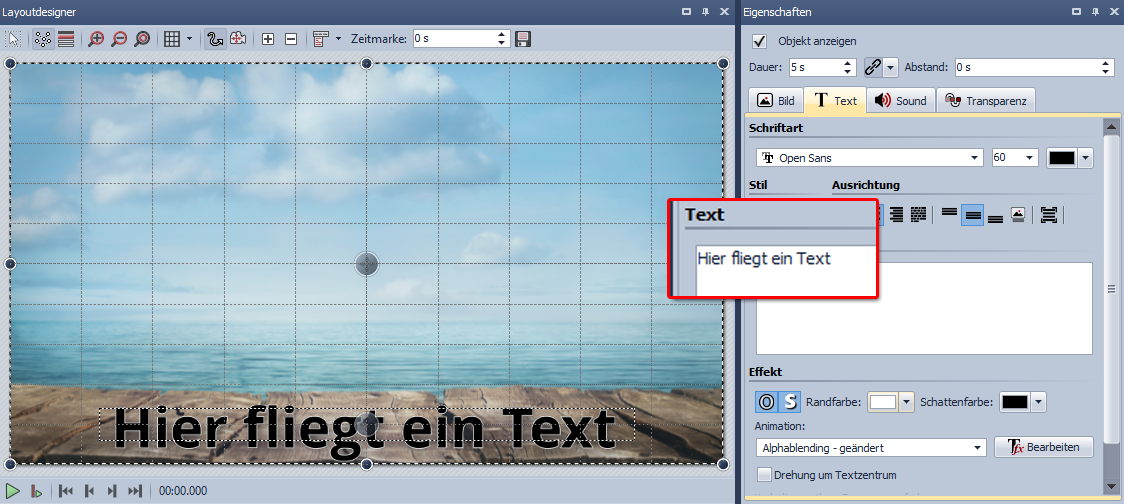This screenshot has width=1124, height=504.
Task: Click the white Randfarbe color swatch
Action: click(882, 402)
